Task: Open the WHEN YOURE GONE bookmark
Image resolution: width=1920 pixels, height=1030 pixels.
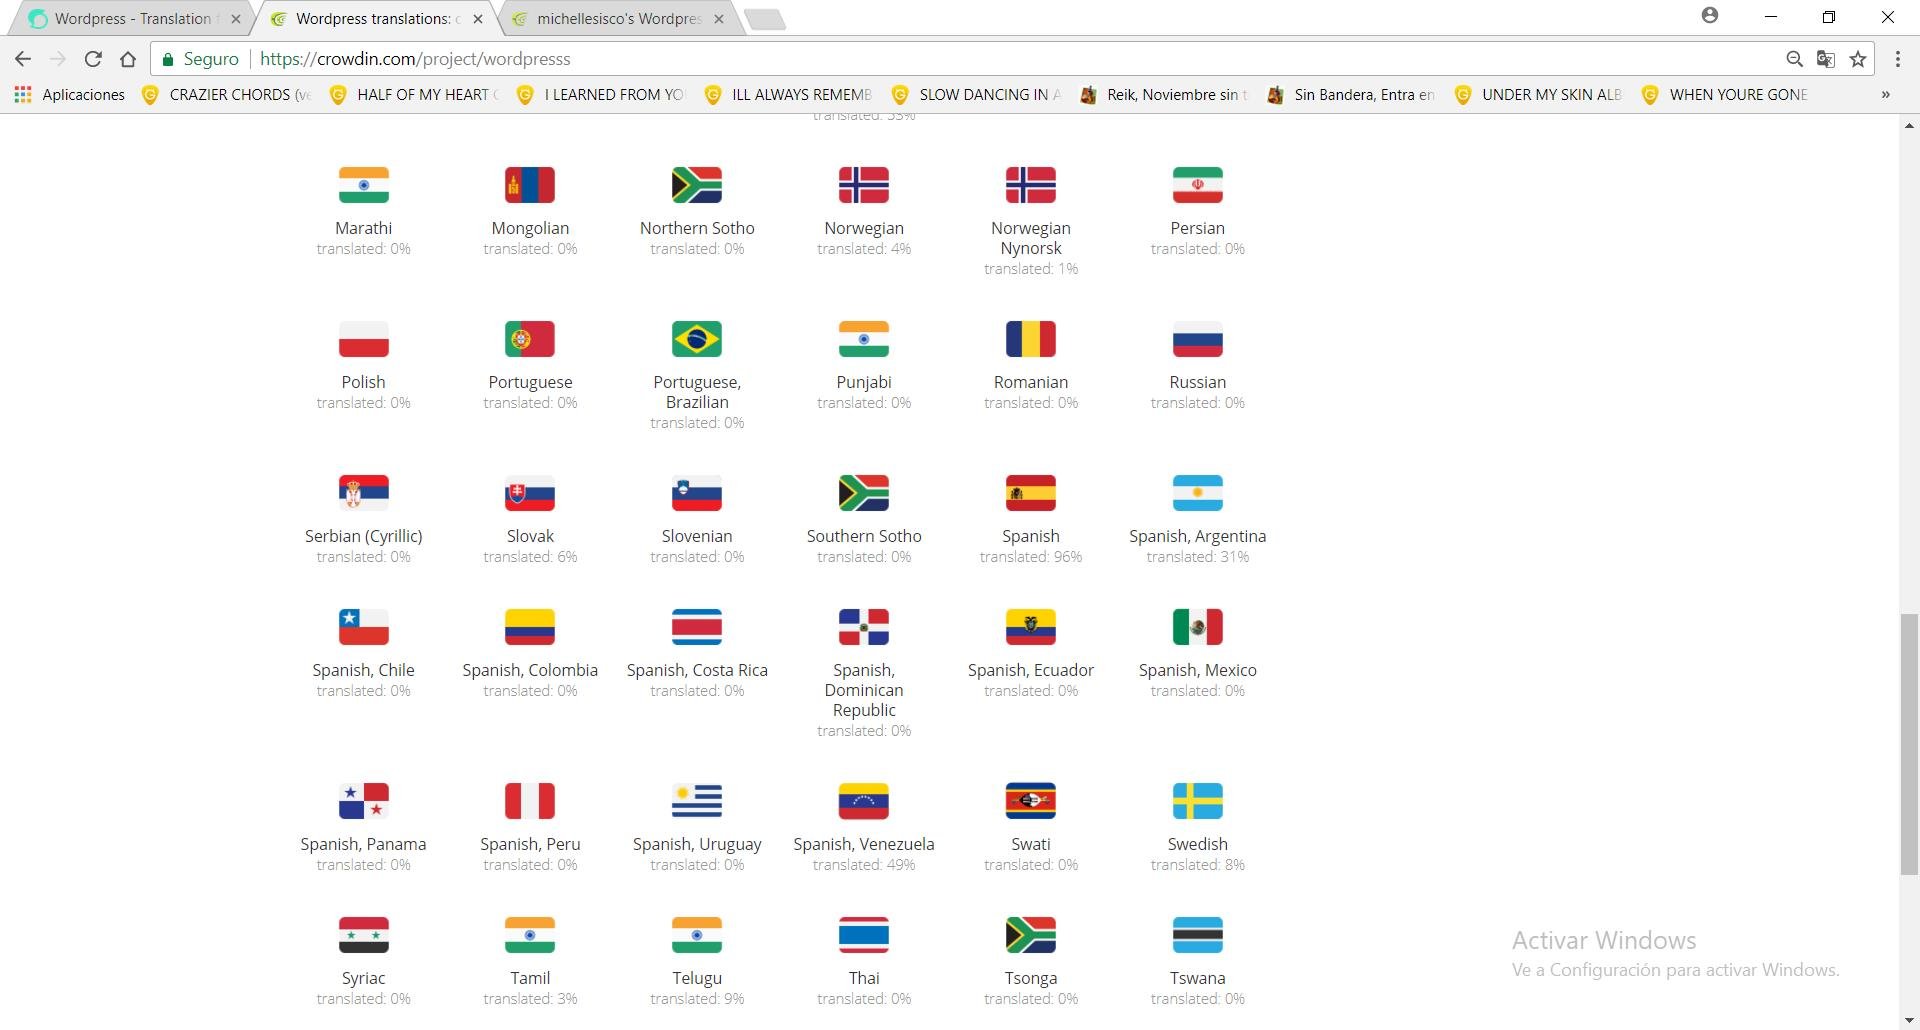Action: [x=1726, y=94]
